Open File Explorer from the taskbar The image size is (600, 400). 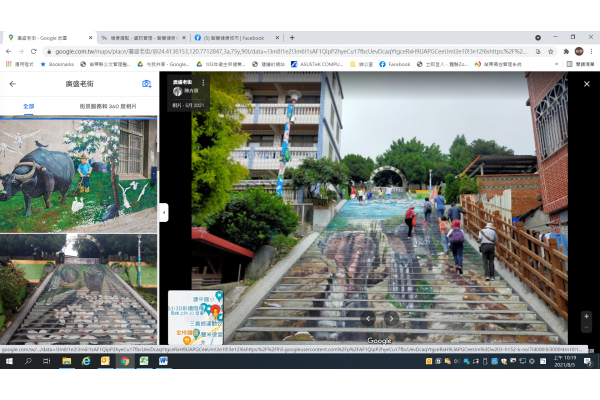pos(67,361)
